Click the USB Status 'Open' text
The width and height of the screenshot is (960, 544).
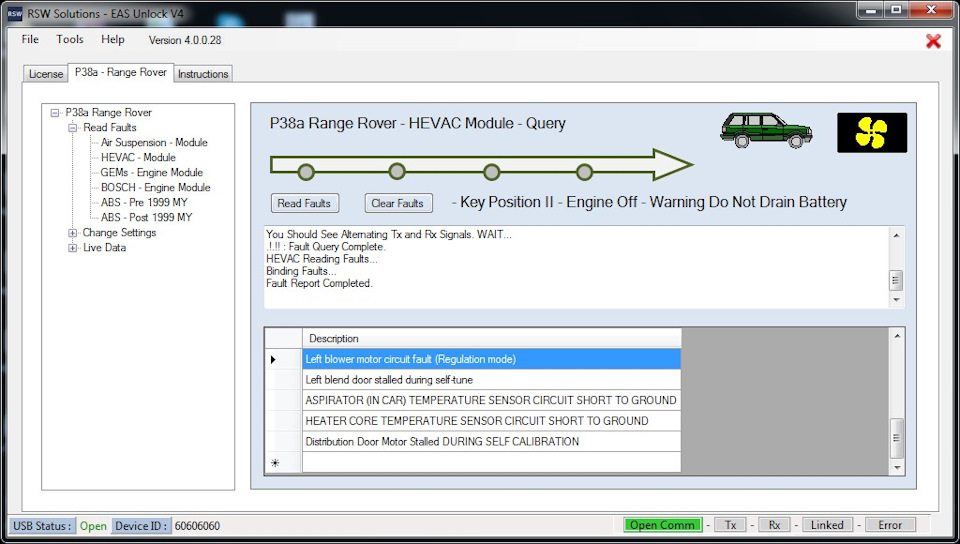pos(93,526)
